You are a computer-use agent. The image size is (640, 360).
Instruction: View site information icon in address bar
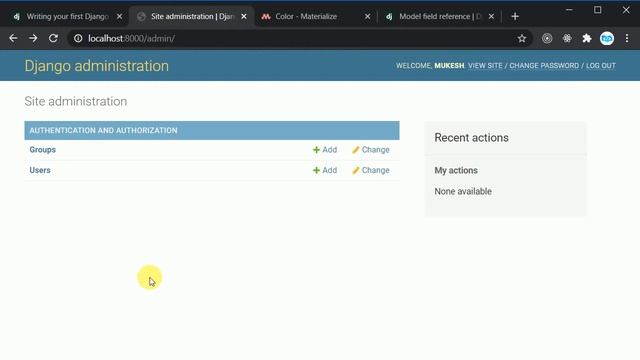coord(78,38)
